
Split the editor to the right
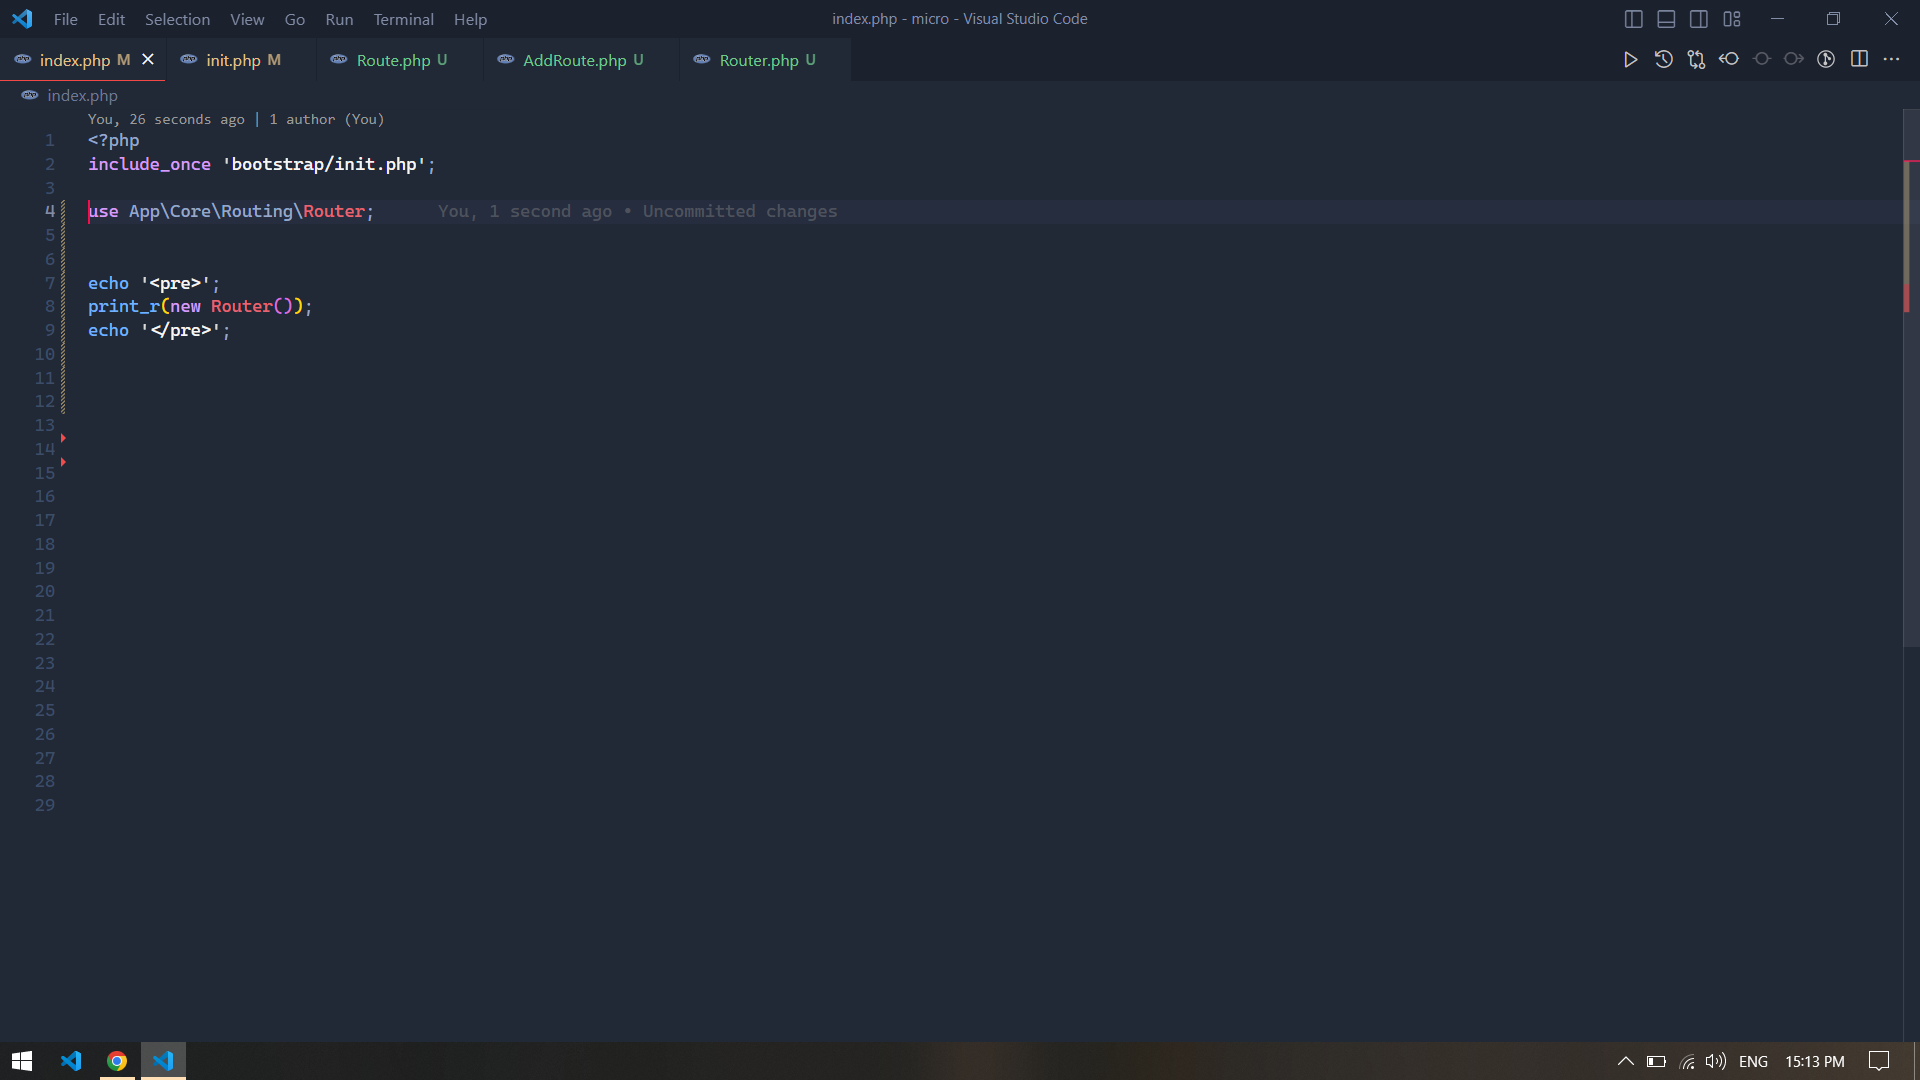1859,60
